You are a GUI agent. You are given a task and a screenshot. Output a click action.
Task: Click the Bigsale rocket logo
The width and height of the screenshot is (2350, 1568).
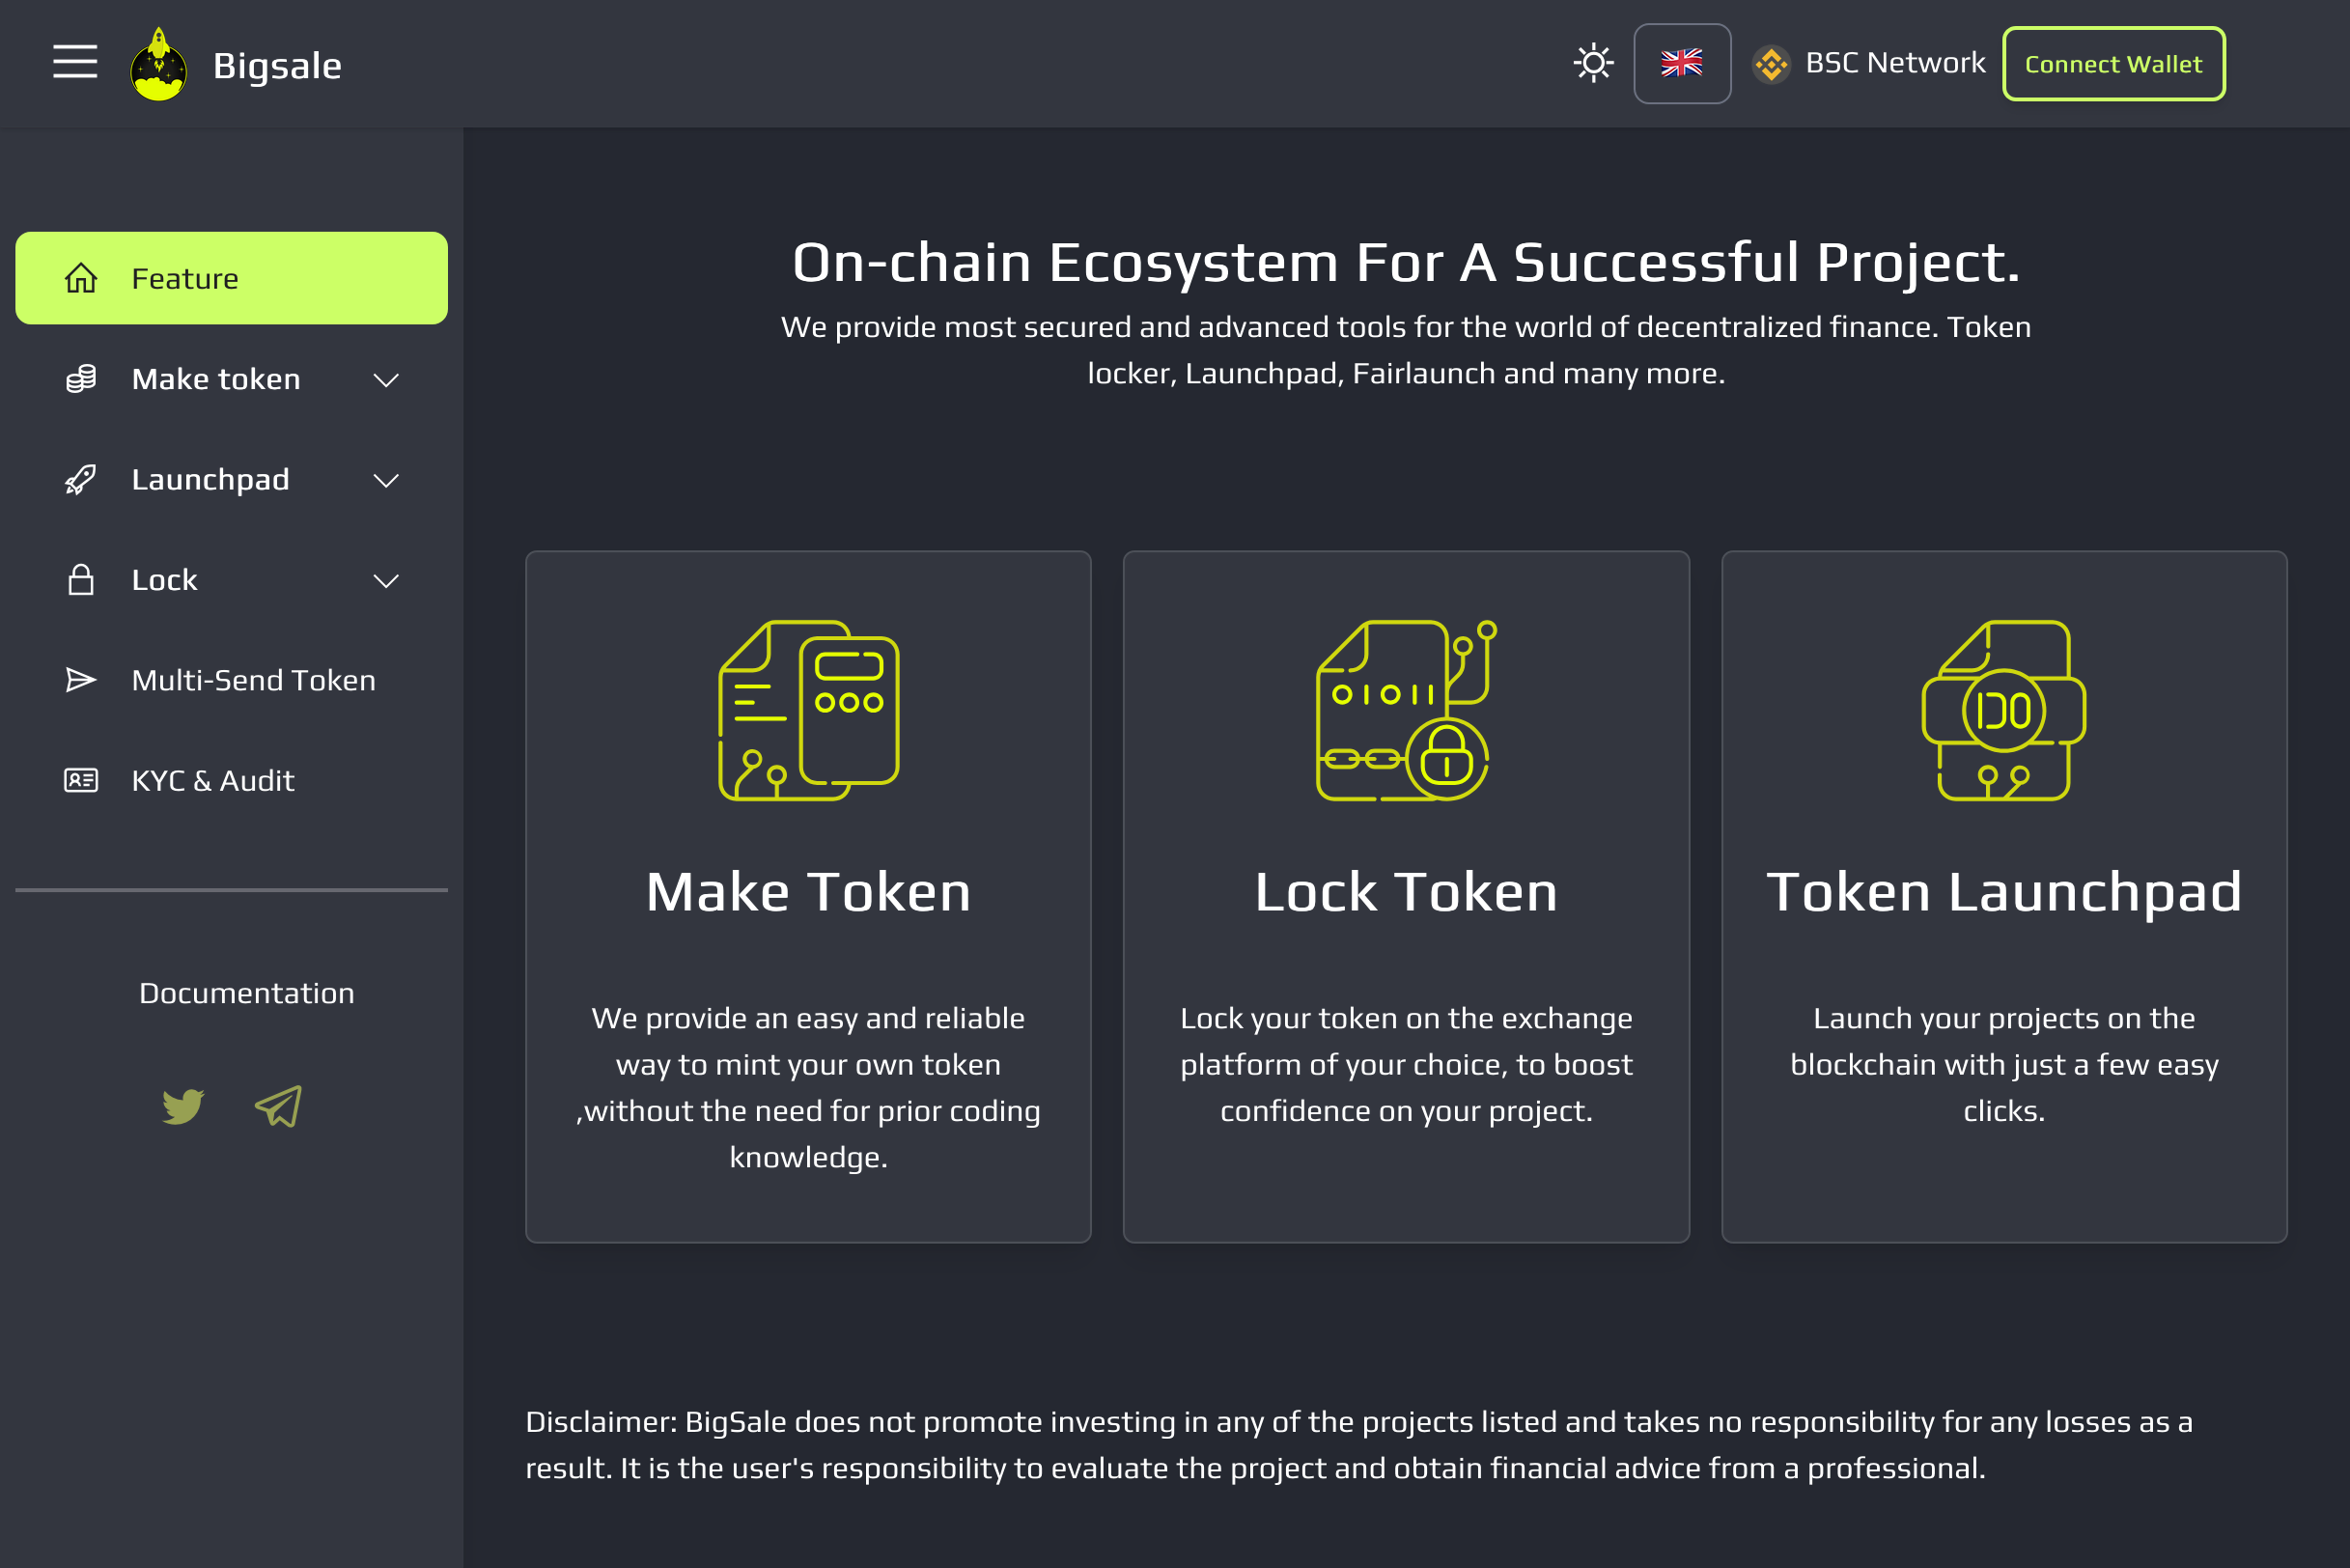coord(159,64)
